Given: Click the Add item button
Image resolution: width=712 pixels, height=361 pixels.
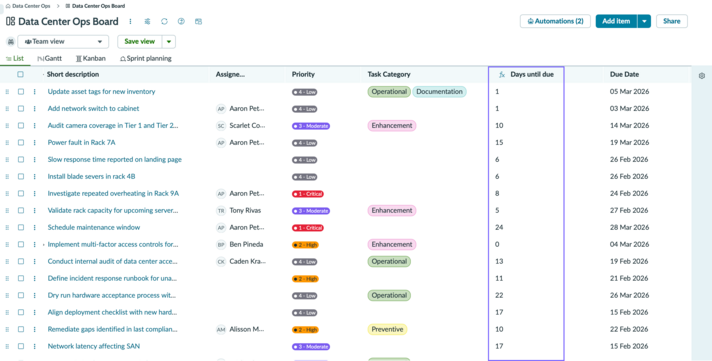Looking at the screenshot, I should click(x=616, y=21).
